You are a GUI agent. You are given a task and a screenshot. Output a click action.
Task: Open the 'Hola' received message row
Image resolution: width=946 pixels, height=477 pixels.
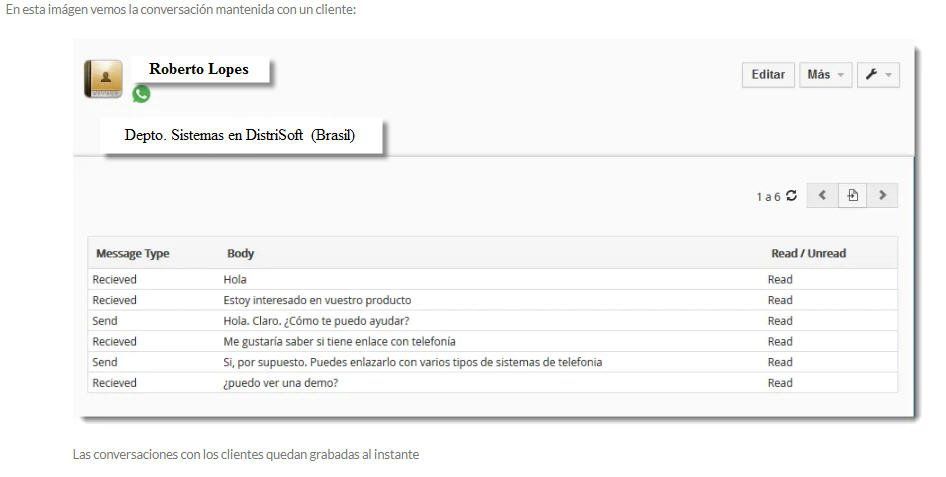(492, 279)
